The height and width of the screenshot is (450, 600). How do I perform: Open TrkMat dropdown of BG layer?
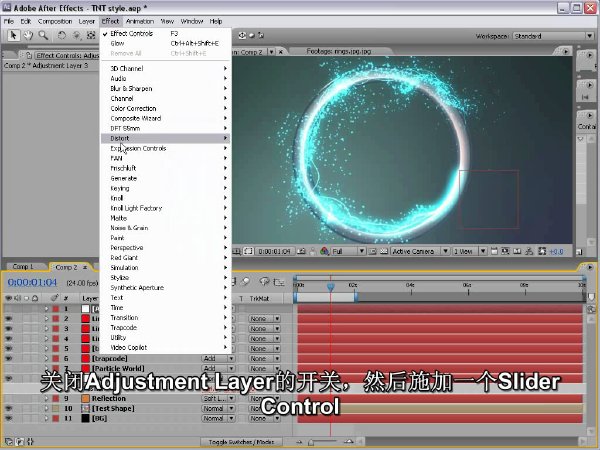264,418
